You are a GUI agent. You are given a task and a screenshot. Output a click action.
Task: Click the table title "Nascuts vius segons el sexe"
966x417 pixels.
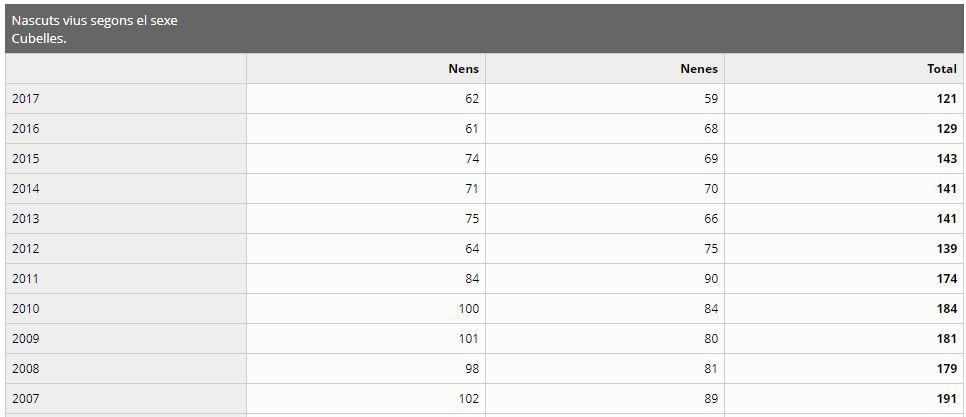[x=95, y=21]
